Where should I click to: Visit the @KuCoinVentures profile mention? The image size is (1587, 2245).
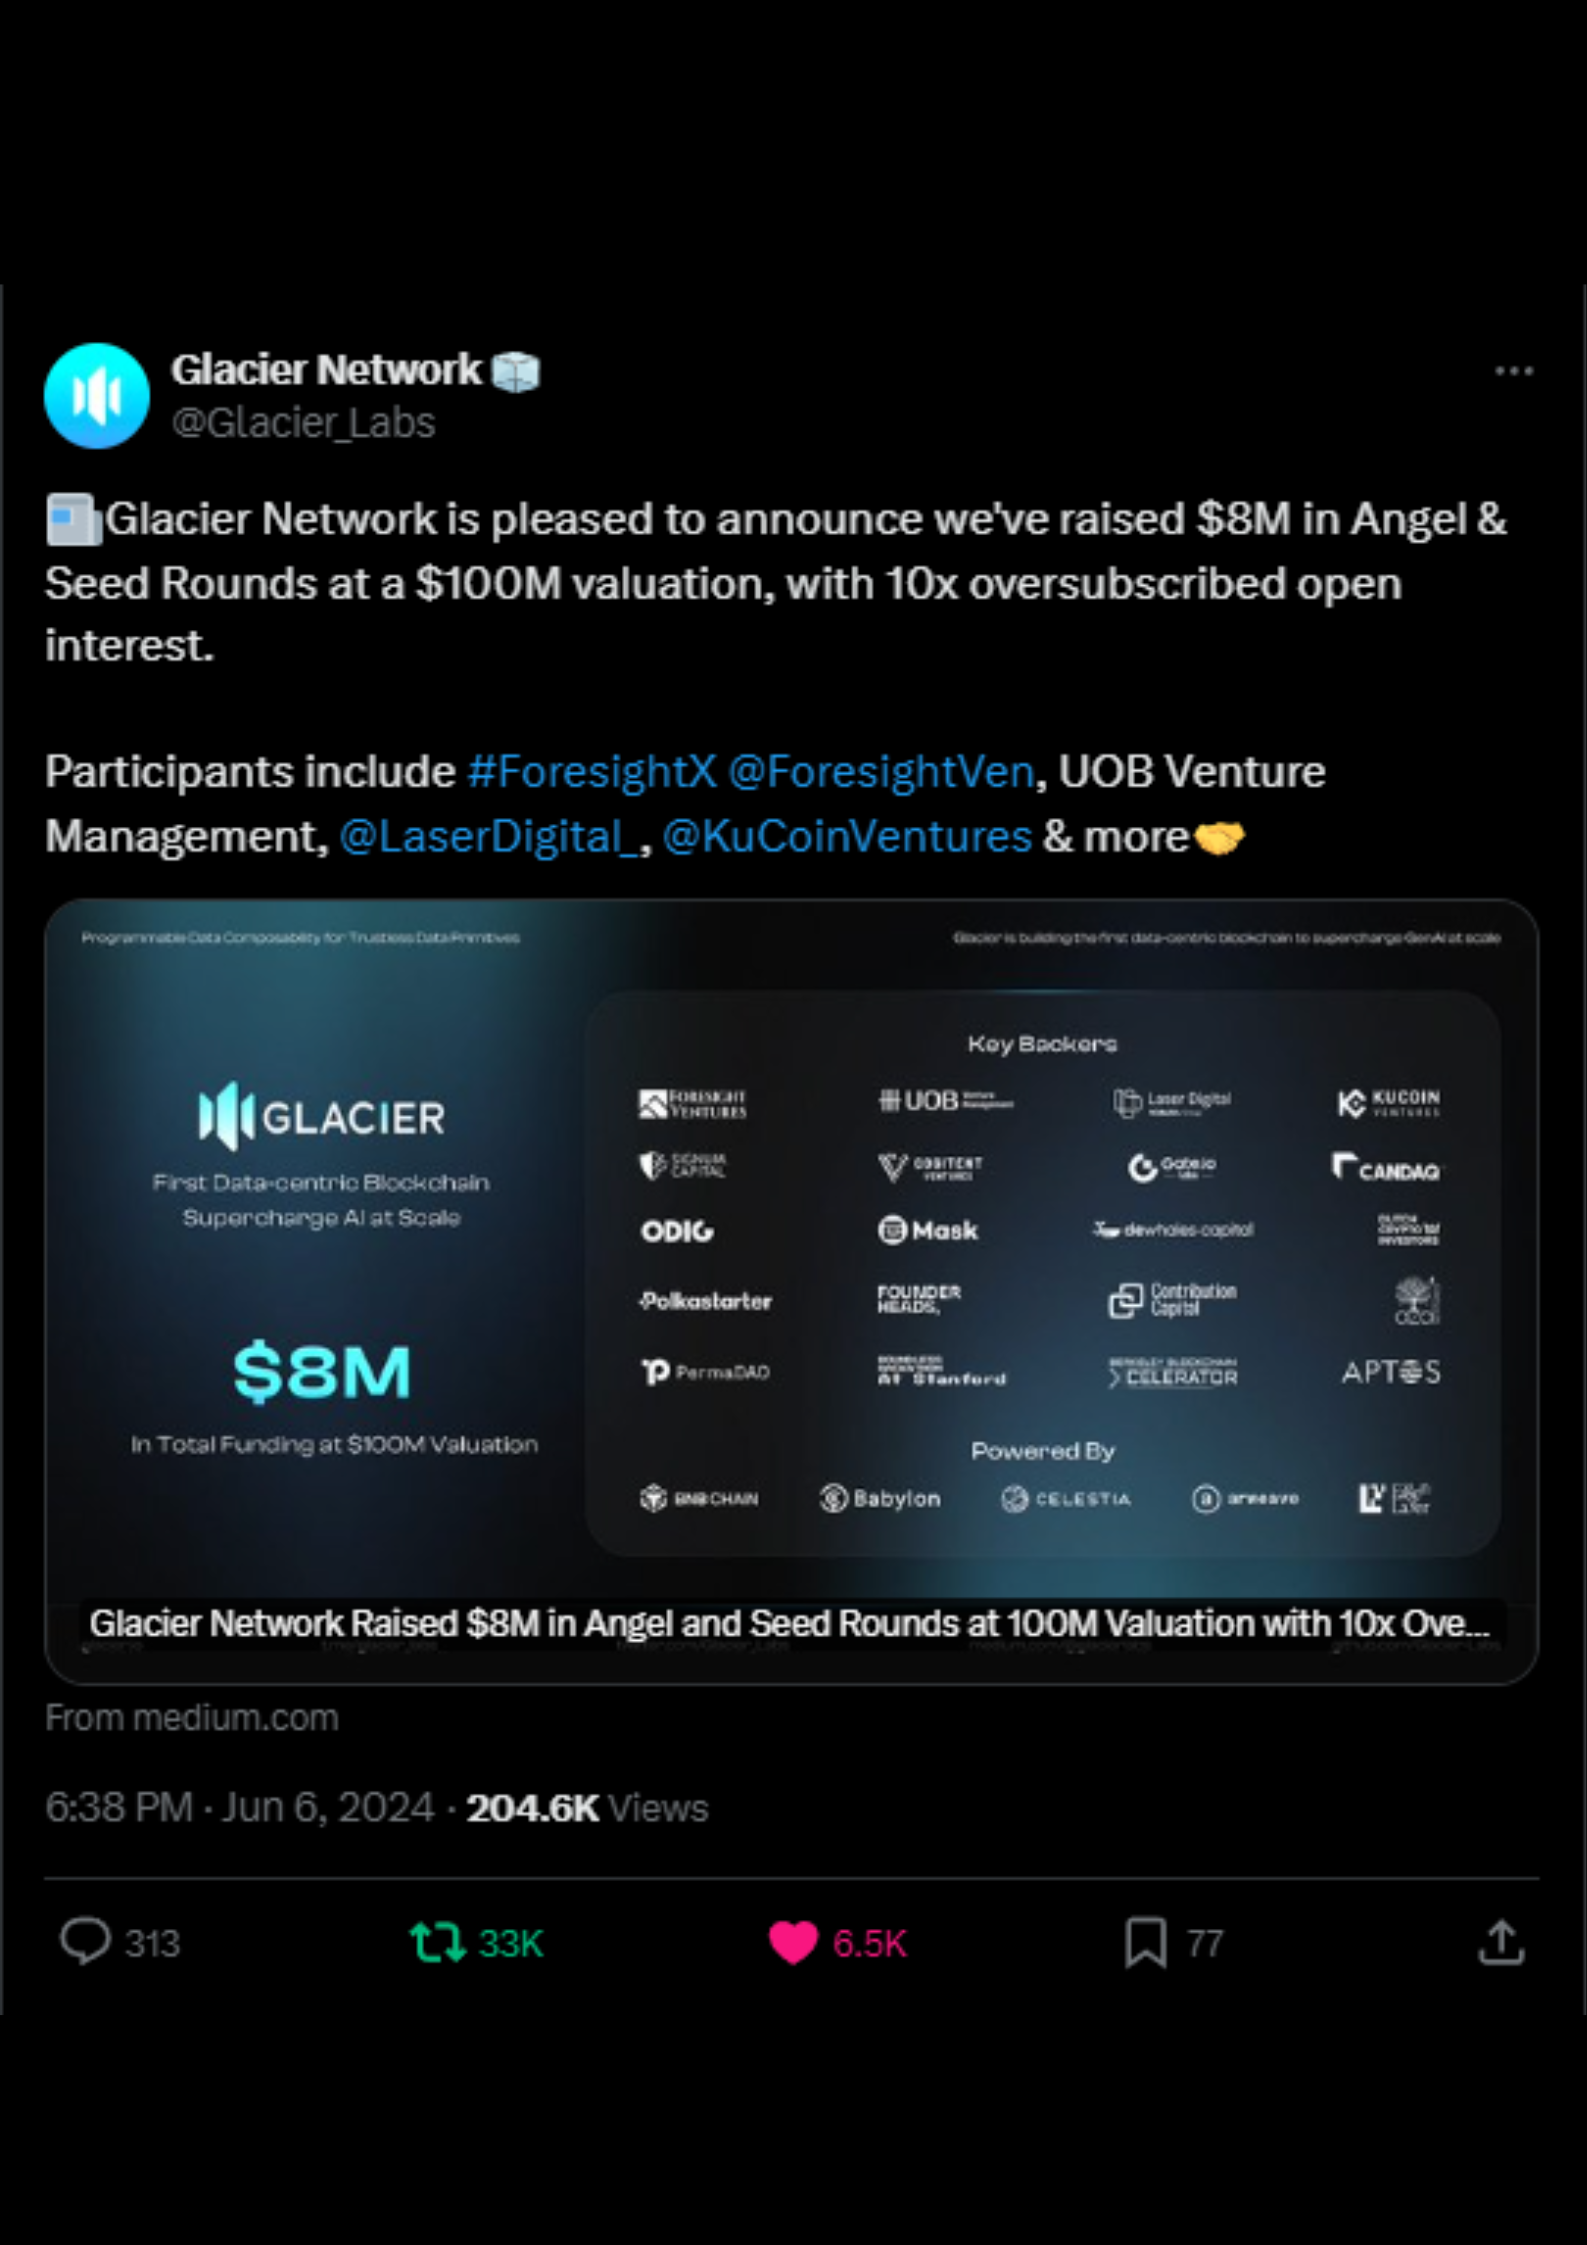point(847,837)
